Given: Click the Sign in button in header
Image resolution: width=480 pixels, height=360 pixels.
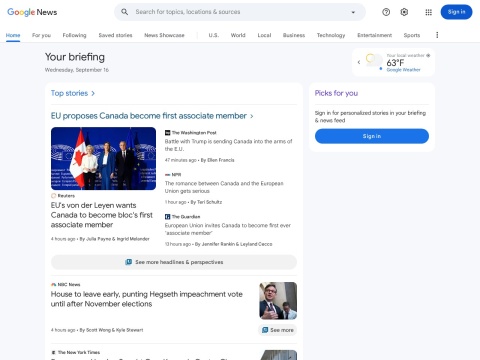Looking at the screenshot, I should coord(456,12).
